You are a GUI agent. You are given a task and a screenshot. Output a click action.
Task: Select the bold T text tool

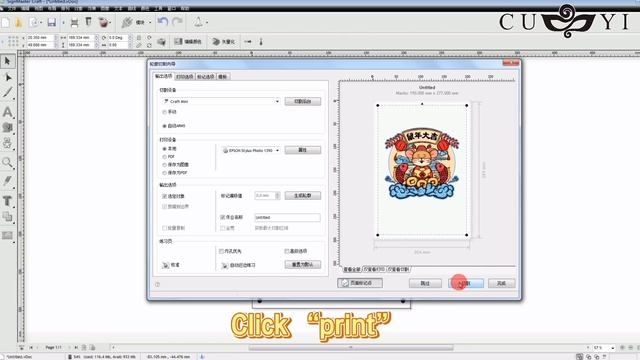coord(7,201)
